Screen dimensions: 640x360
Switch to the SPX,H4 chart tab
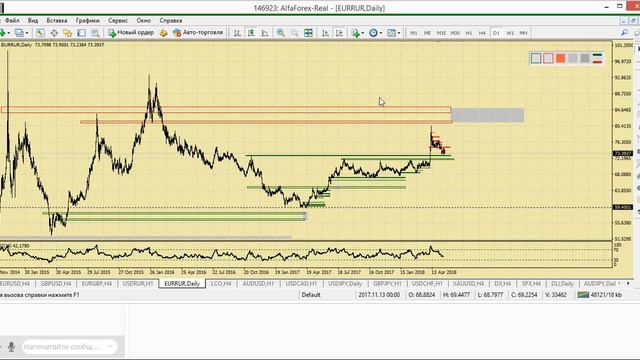pos(531,283)
